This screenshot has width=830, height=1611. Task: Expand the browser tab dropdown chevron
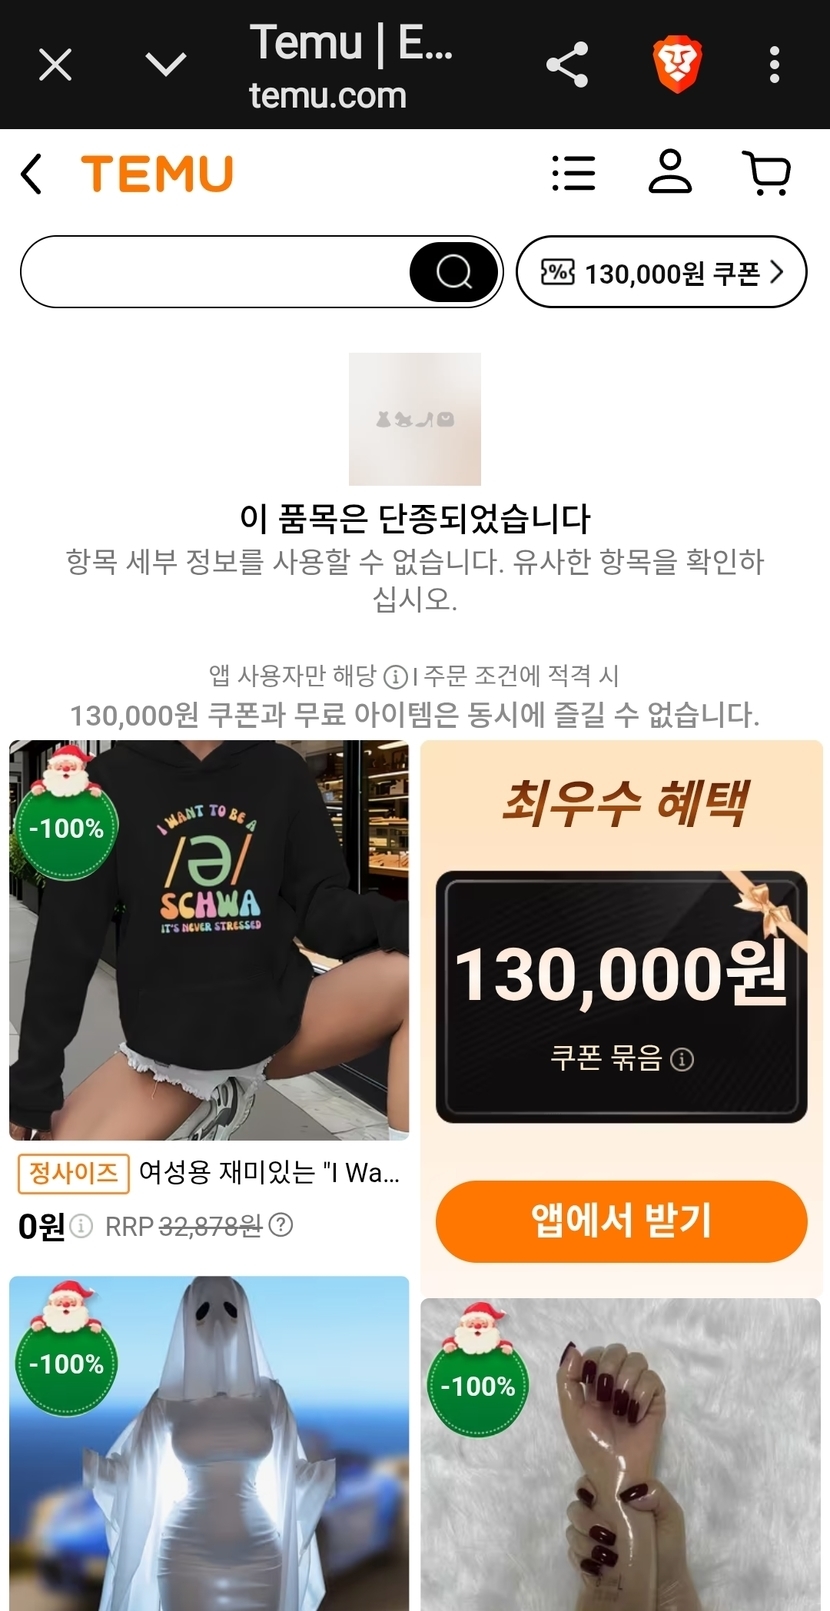[166, 65]
